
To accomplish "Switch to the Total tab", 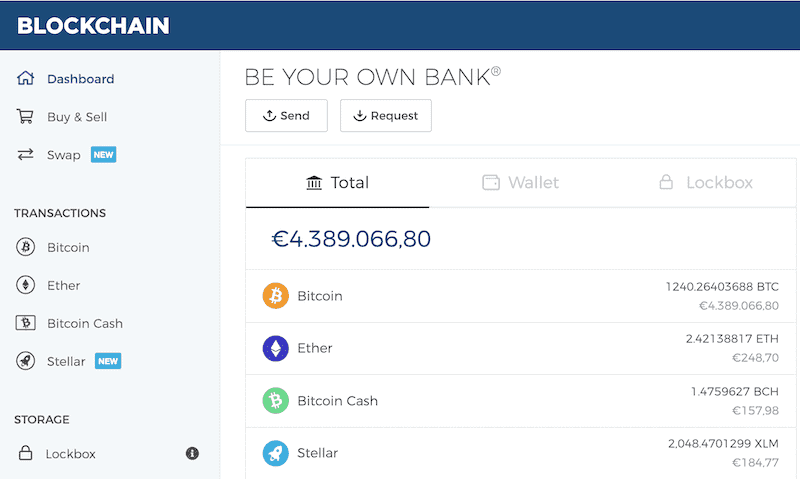I will pos(337,183).
